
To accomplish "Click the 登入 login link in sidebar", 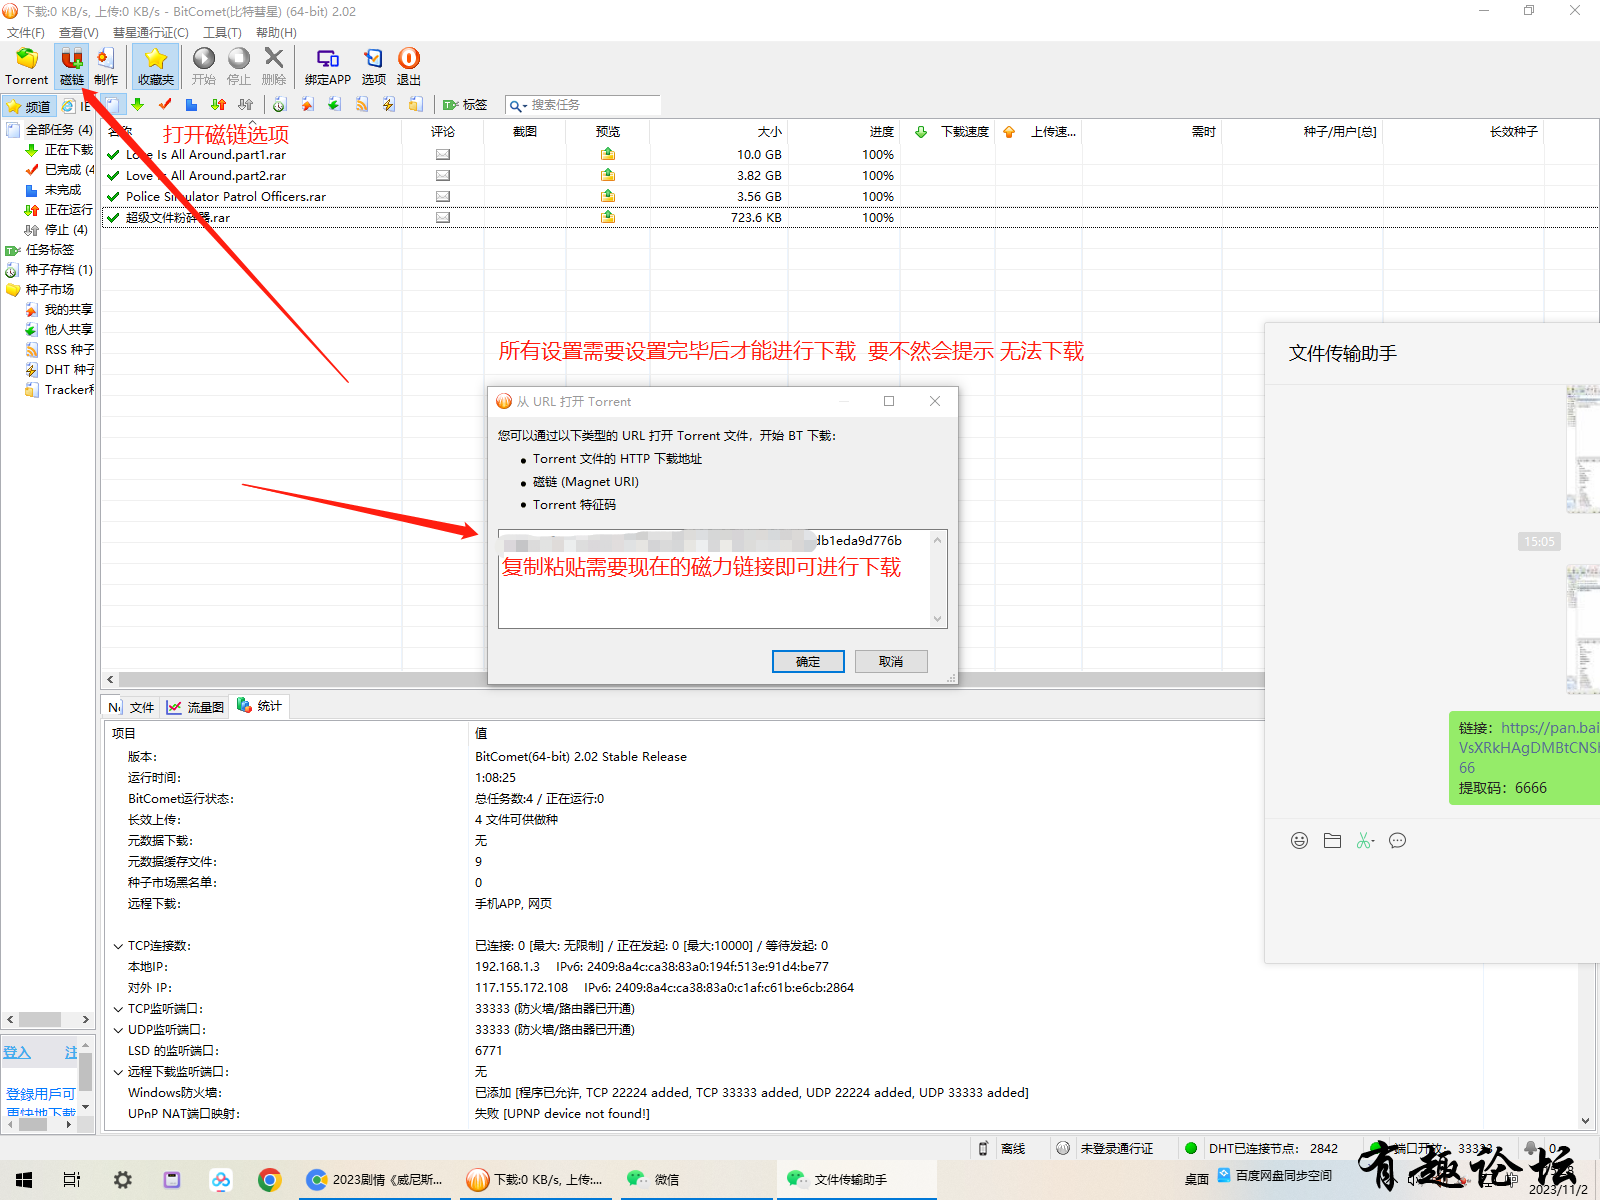I will [17, 1053].
